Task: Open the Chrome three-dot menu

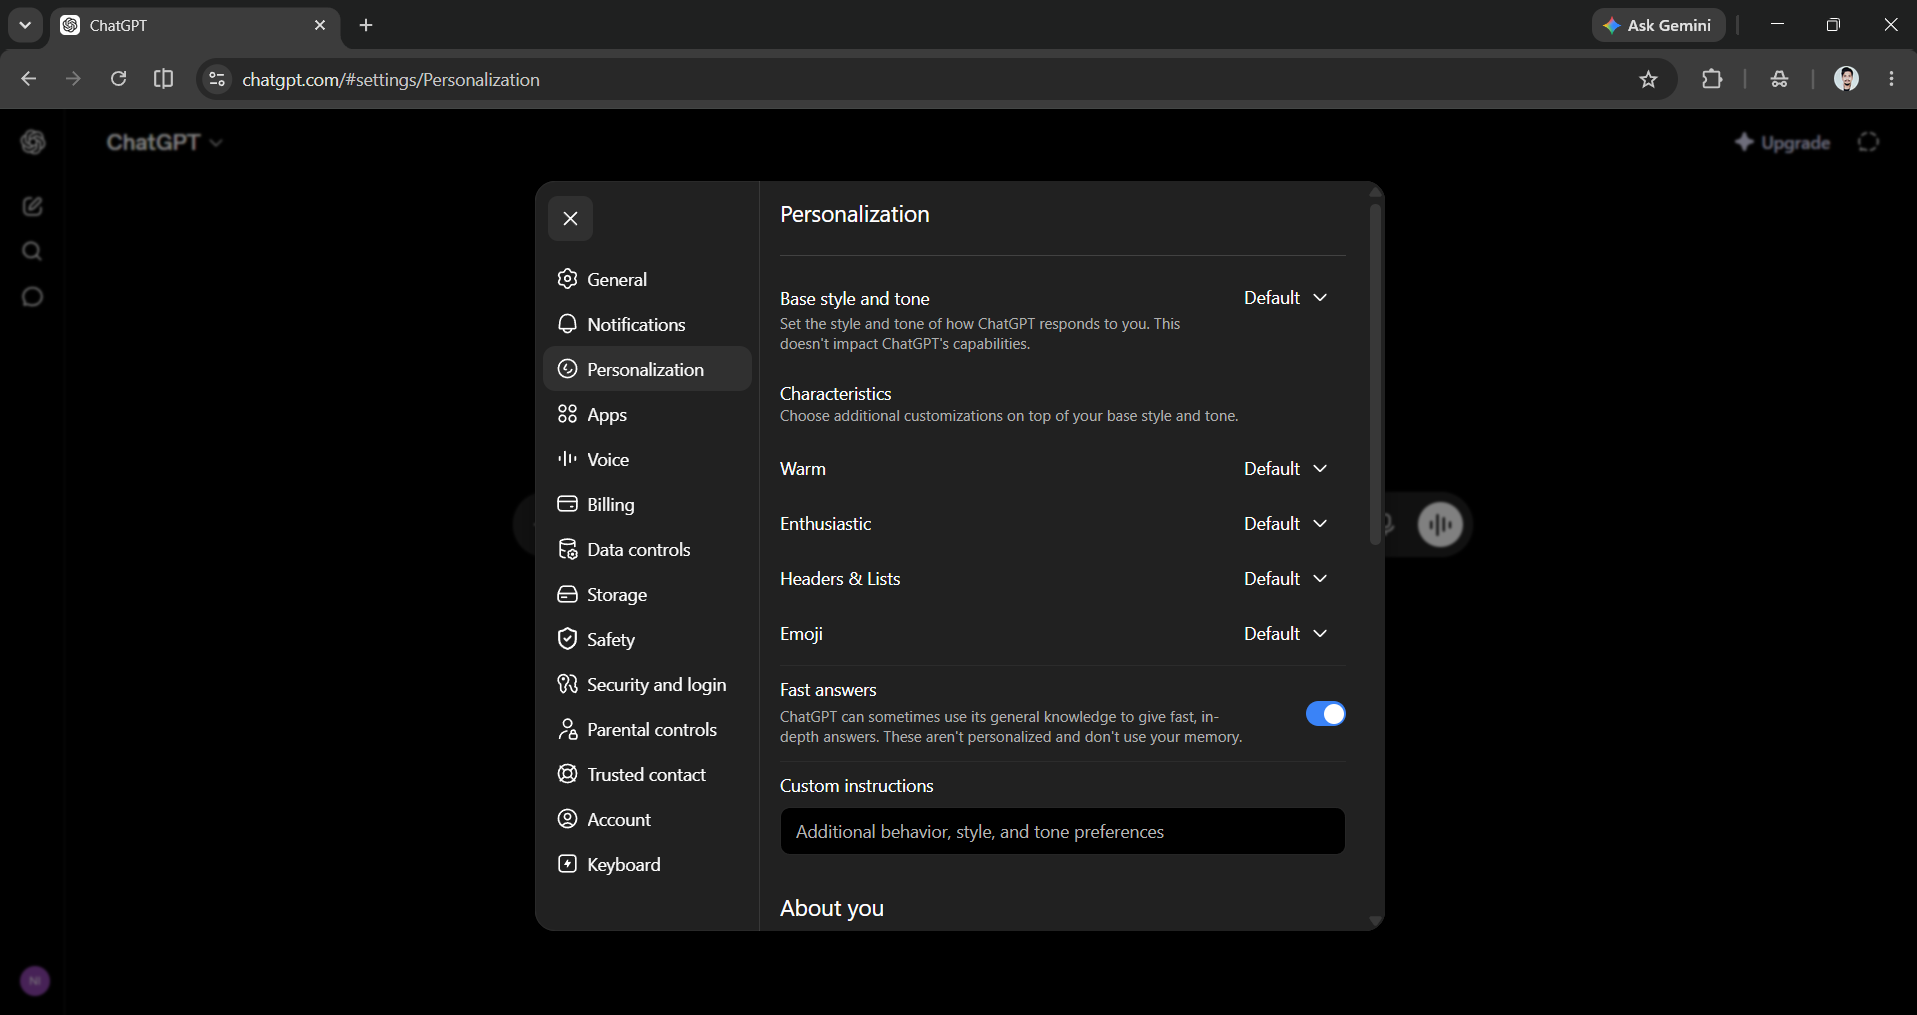Action: pos(1891,79)
